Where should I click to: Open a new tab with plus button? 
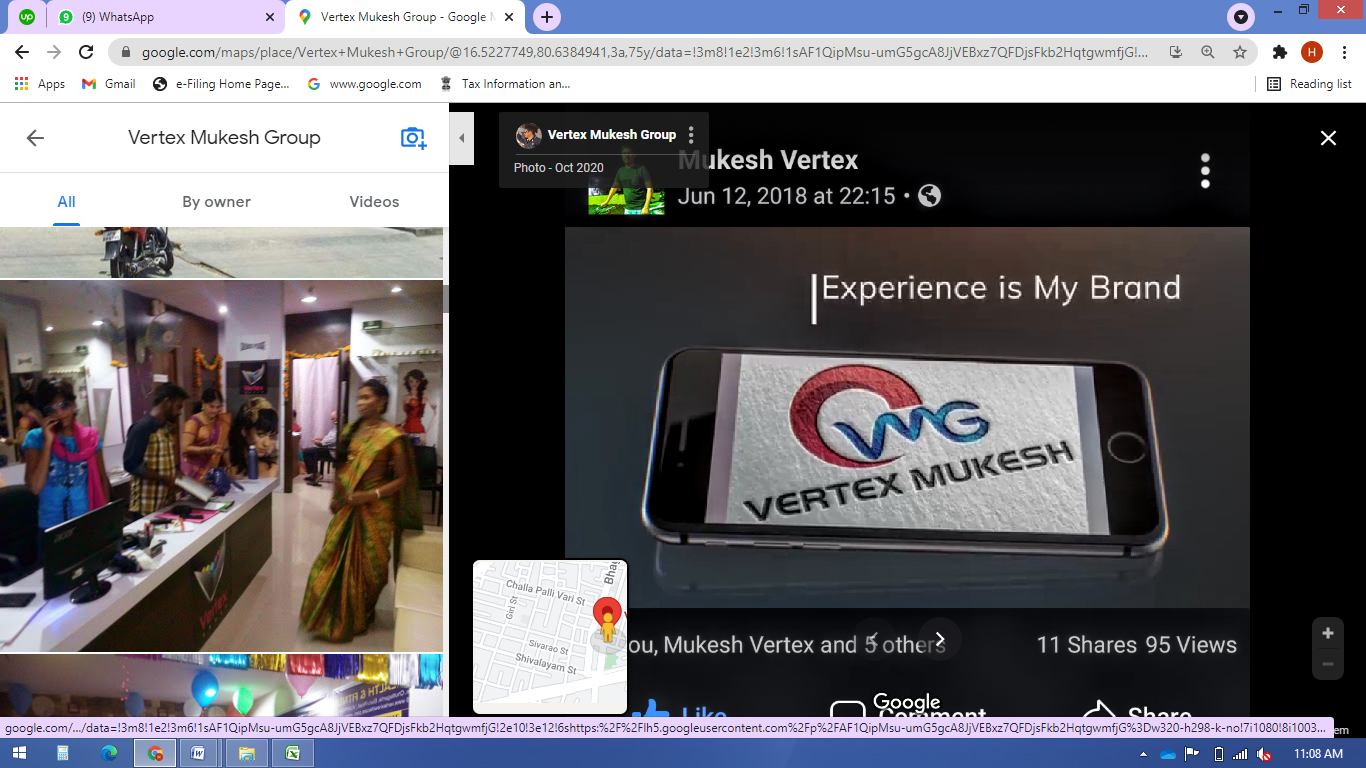click(546, 17)
